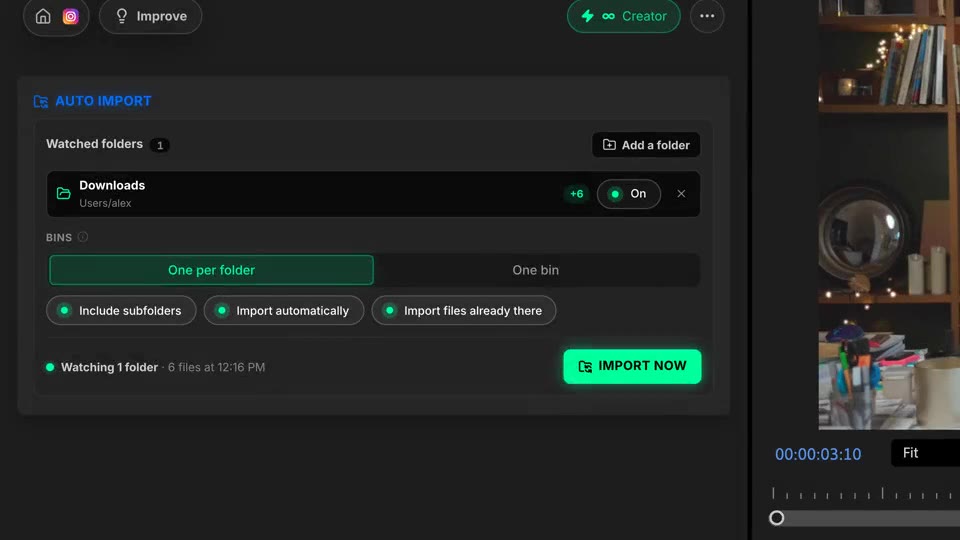Remove the Downloads watched folder

point(681,193)
